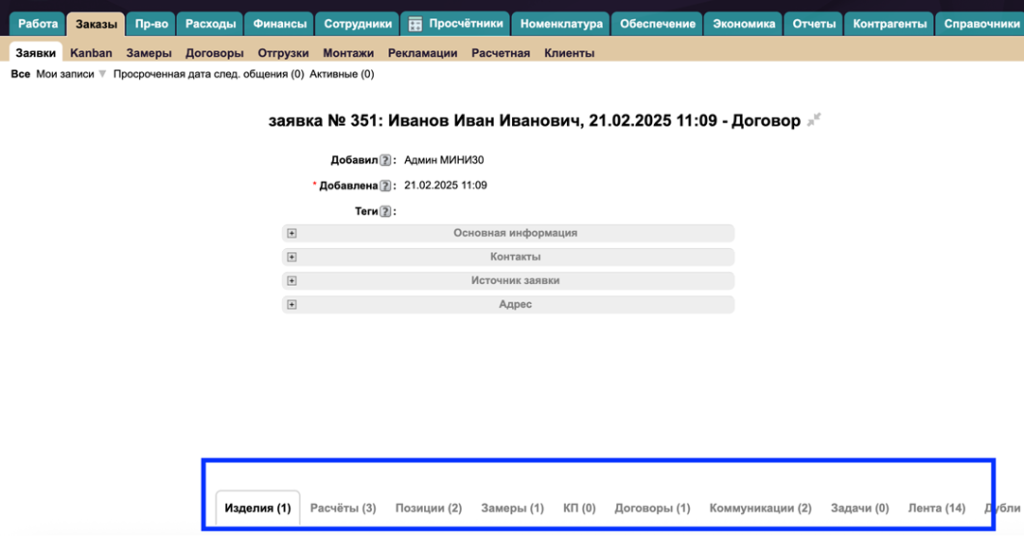Viewport: 1024px width, 536px height.
Task: Show Активные (0) records filter
Action: click(341, 74)
